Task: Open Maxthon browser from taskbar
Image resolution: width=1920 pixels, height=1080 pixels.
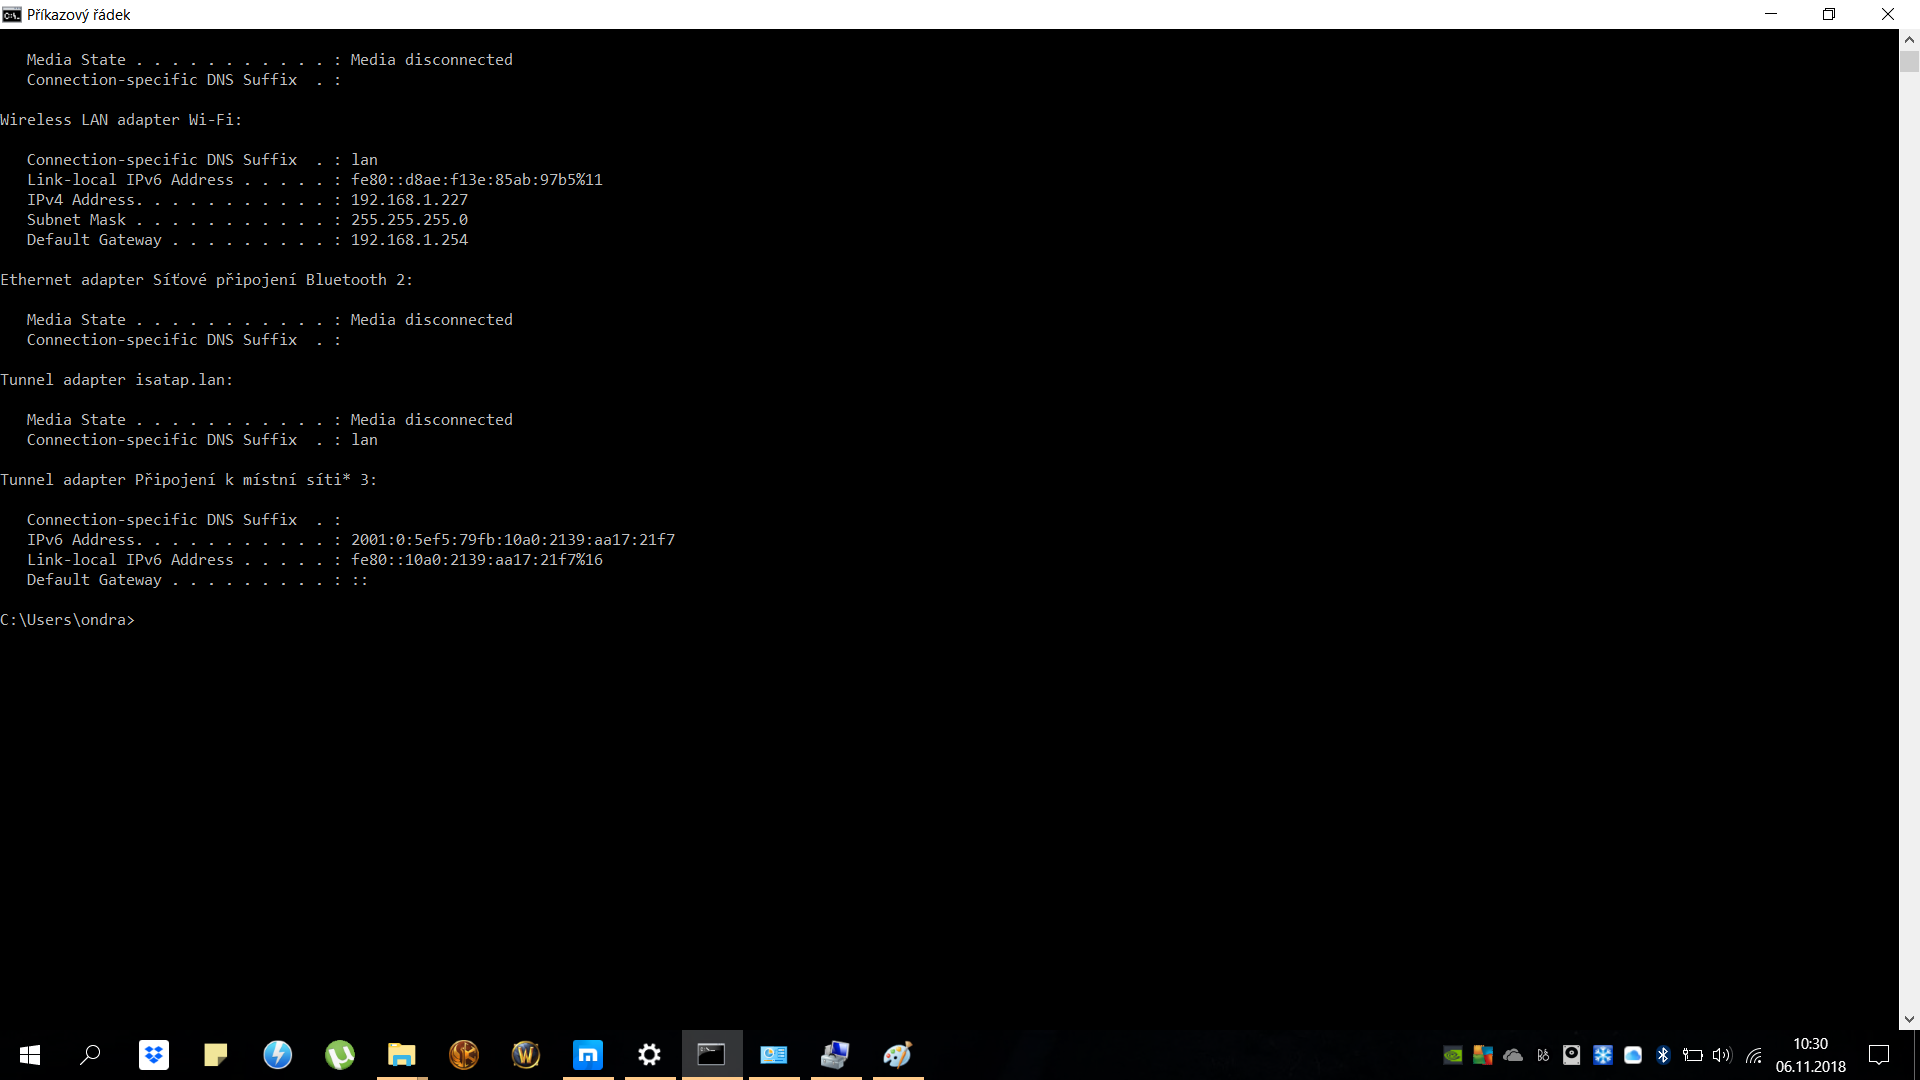Action: point(588,1055)
